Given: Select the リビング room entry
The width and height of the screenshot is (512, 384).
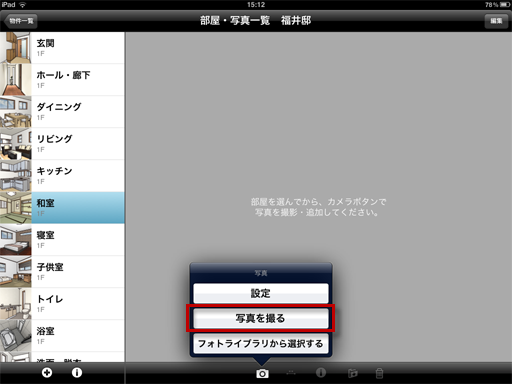Looking at the screenshot, I should 62,144.
